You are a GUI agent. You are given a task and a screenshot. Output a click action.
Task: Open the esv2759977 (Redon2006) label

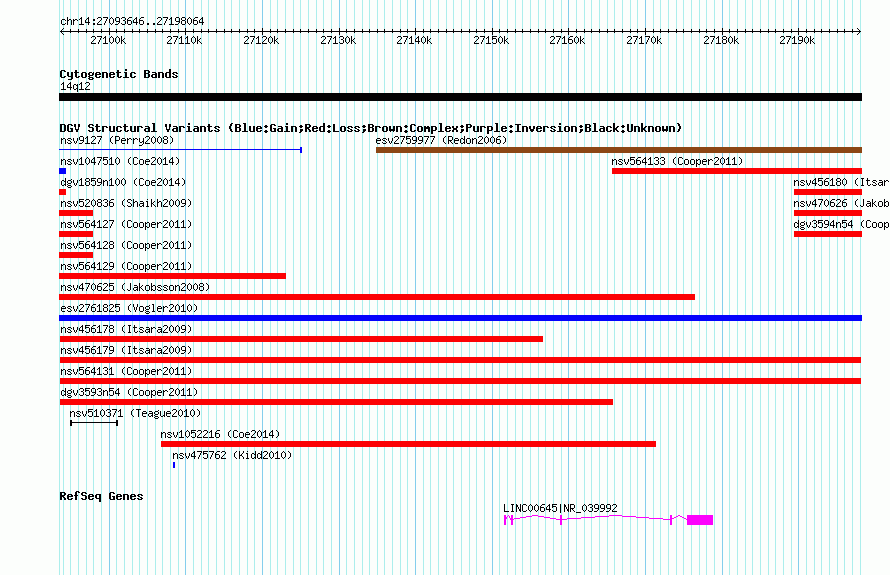point(441,140)
